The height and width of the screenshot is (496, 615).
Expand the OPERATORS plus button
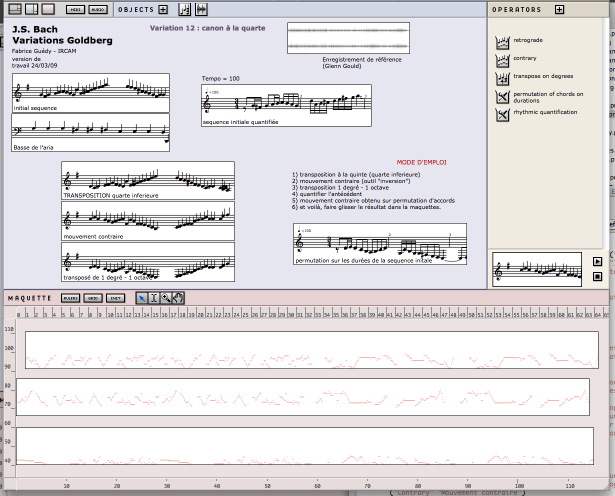tap(559, 9)
